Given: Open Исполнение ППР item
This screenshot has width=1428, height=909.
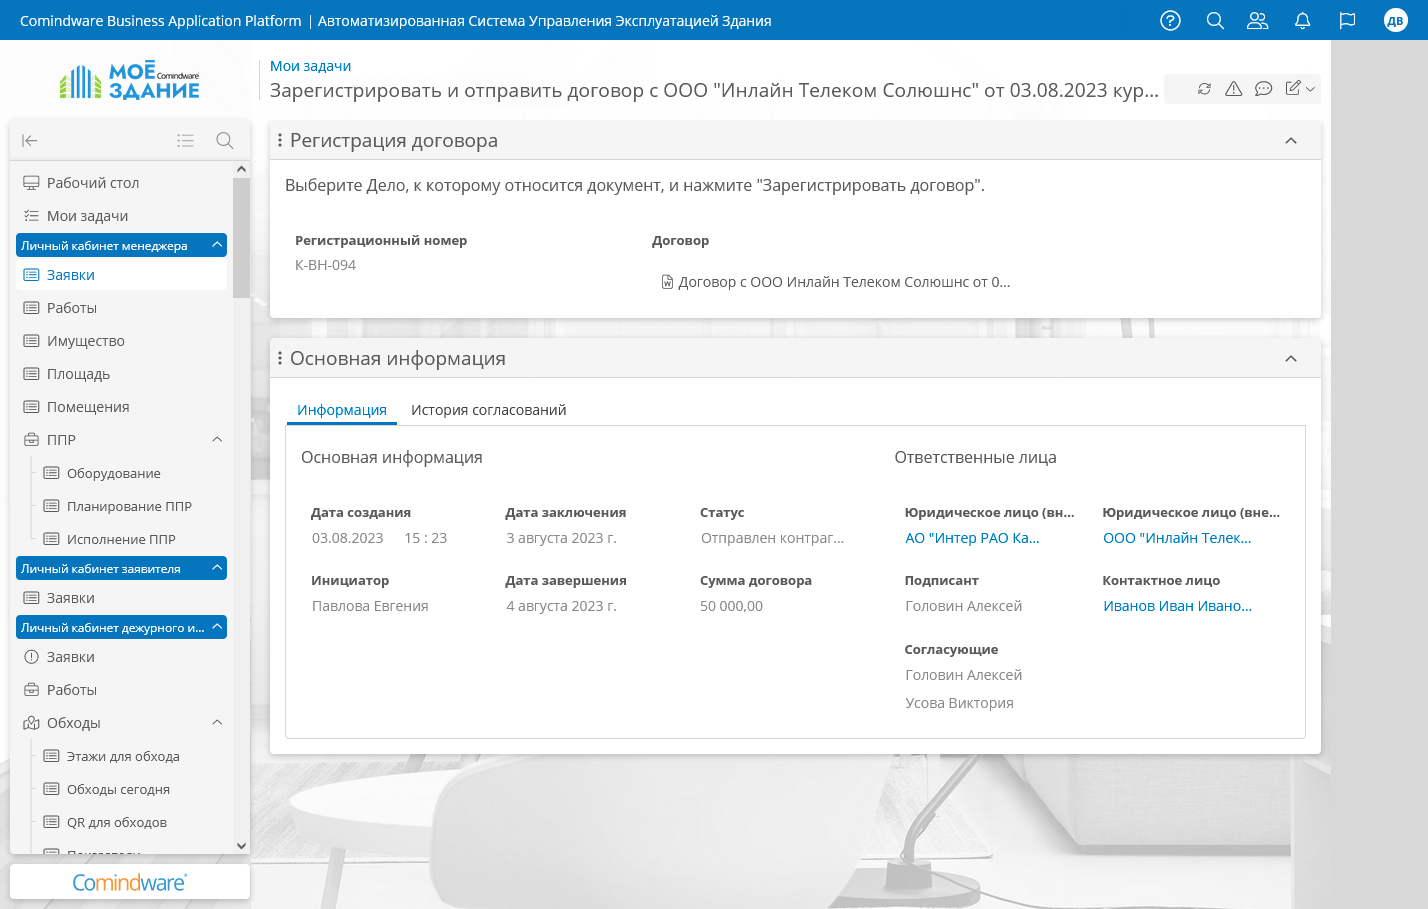Looking at the screenshot, I should [x=121, y=539].
